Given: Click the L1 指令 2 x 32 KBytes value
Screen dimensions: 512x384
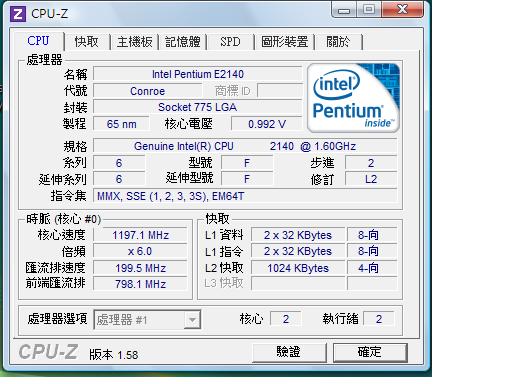Looking at the screenshot, I should (x=298, y=251).
